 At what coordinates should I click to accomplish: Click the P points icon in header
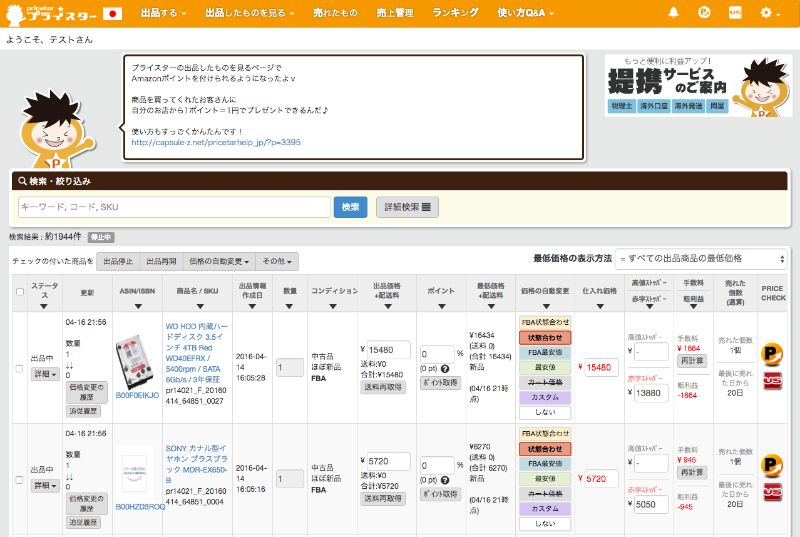[704, 13]
